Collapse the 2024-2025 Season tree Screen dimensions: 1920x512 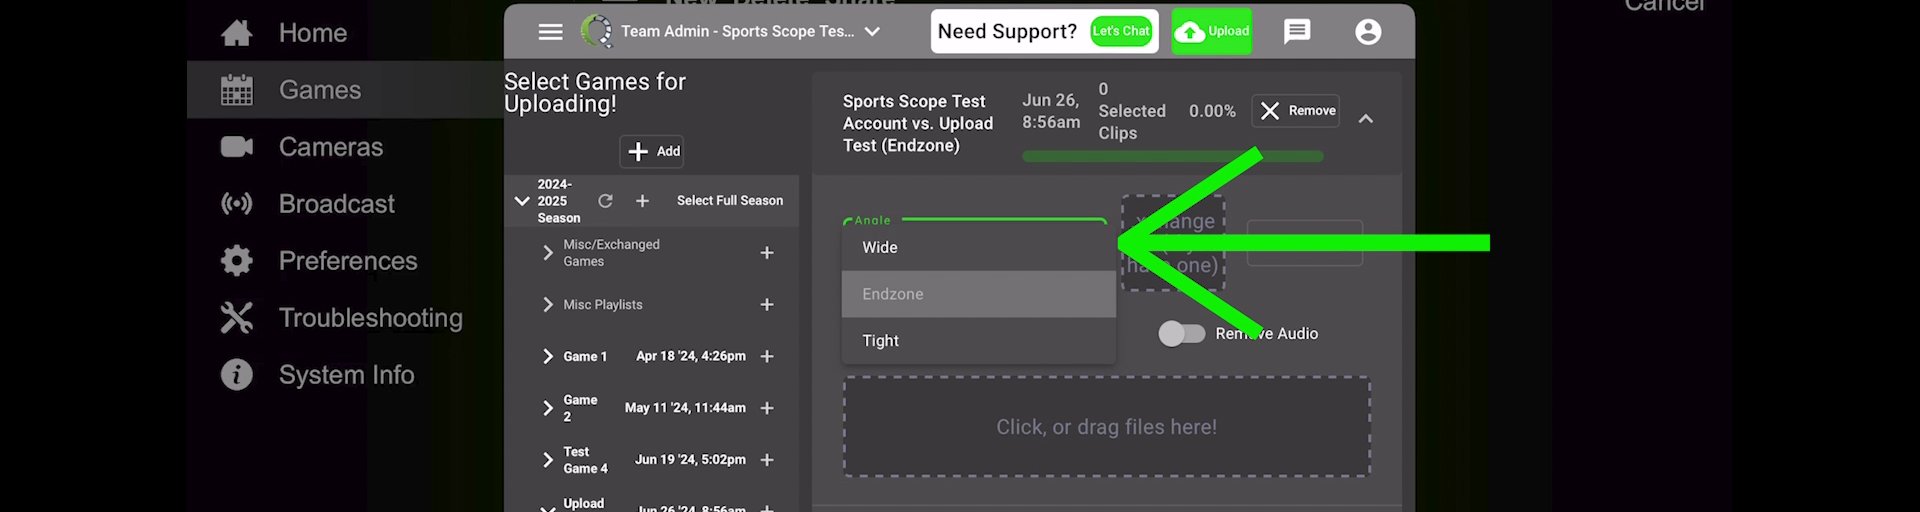tap(521, 201)
